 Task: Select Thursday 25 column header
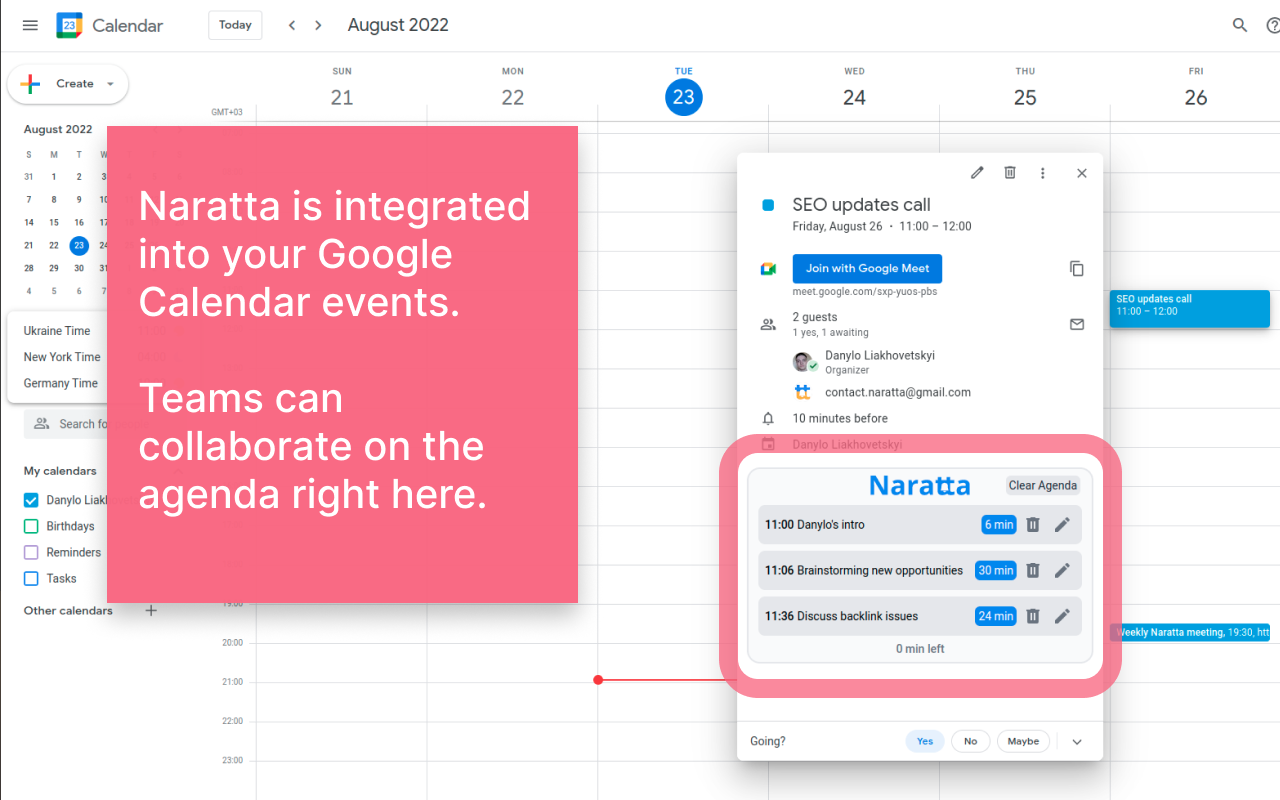pyautogui.click(x=1025, y=89)
